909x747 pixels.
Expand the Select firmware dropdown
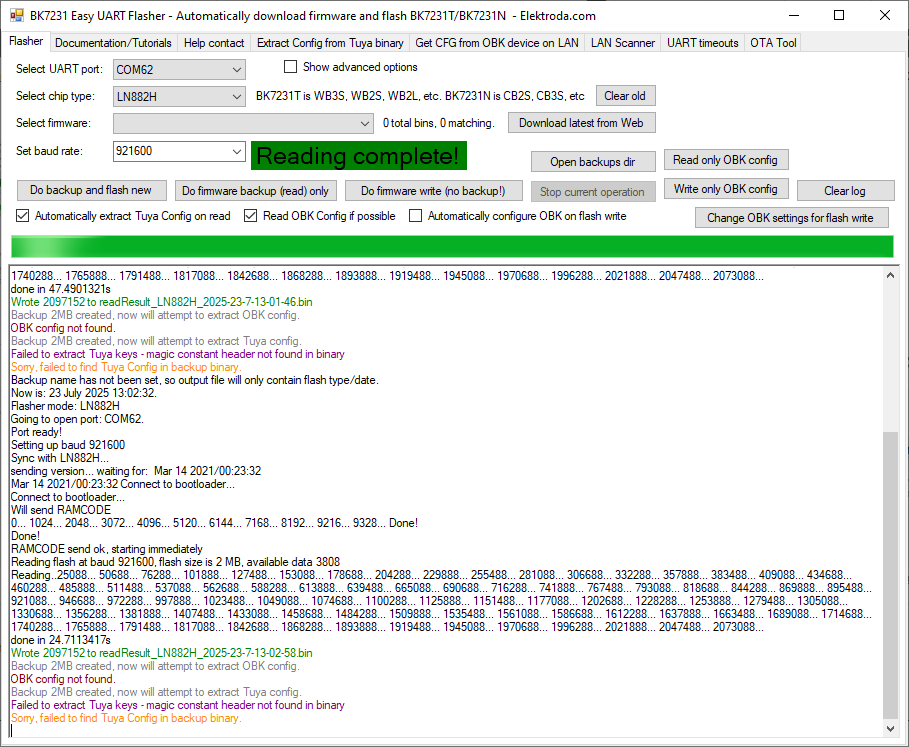[243, 123]
